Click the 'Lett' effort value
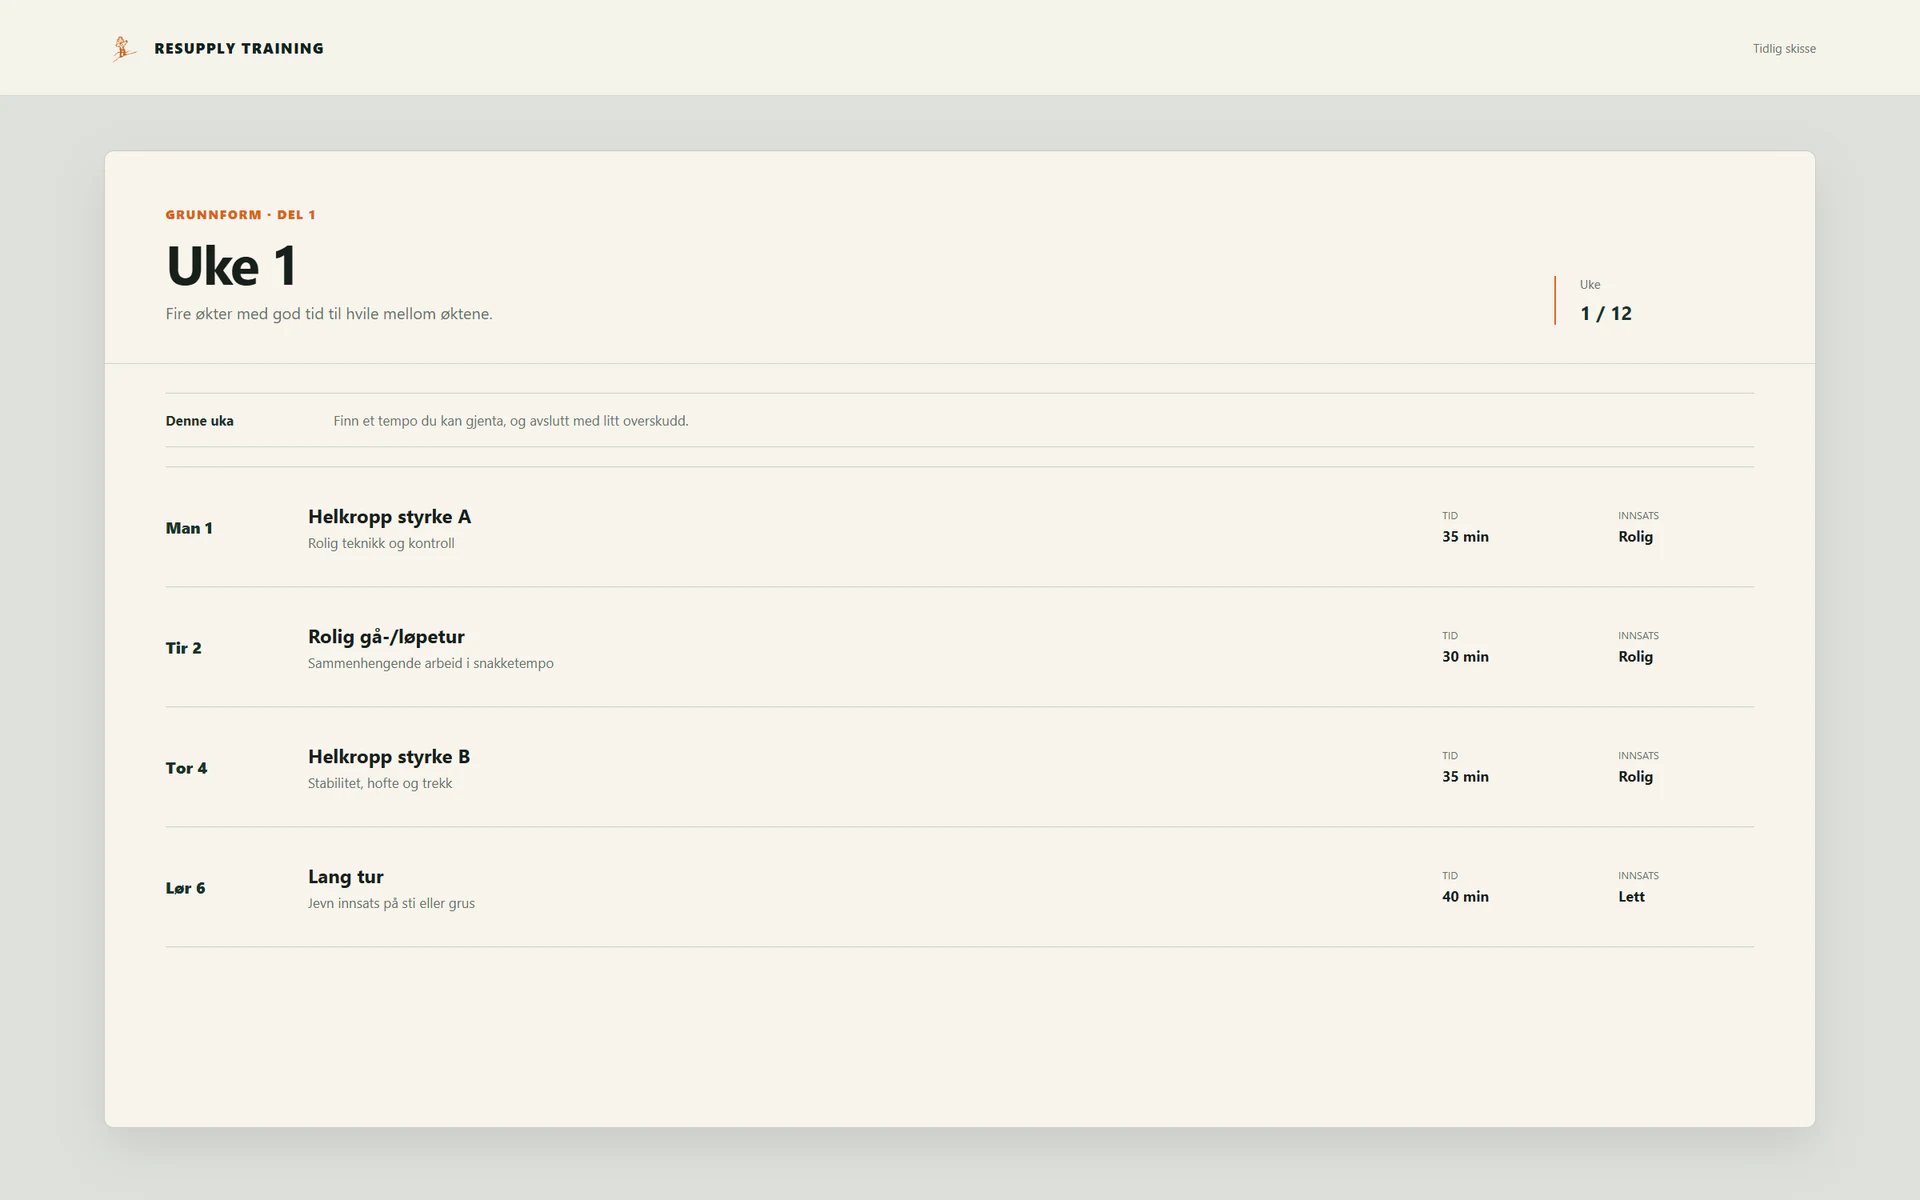This screenshot has height=1200, width=1920. pos(1631,897)
